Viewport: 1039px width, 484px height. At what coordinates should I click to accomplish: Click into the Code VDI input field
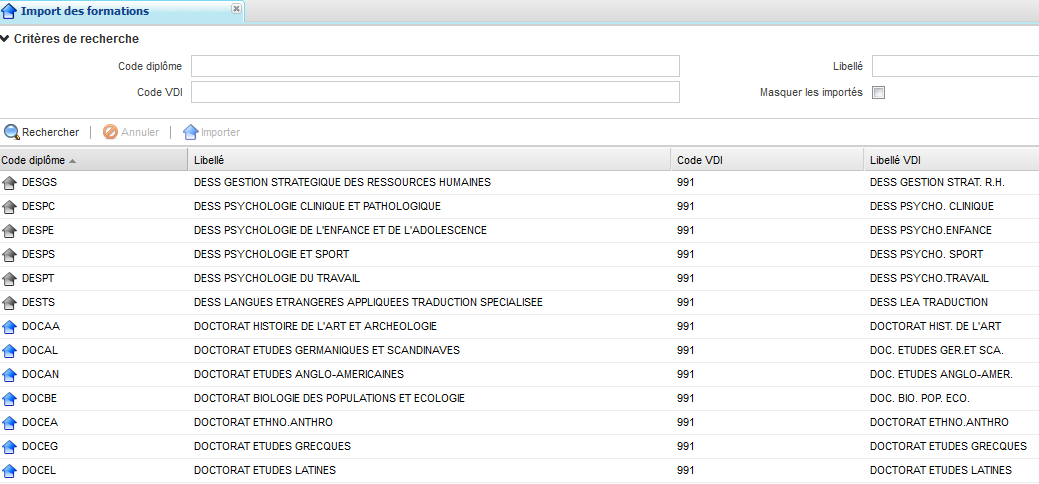click(x=435, y=93)
